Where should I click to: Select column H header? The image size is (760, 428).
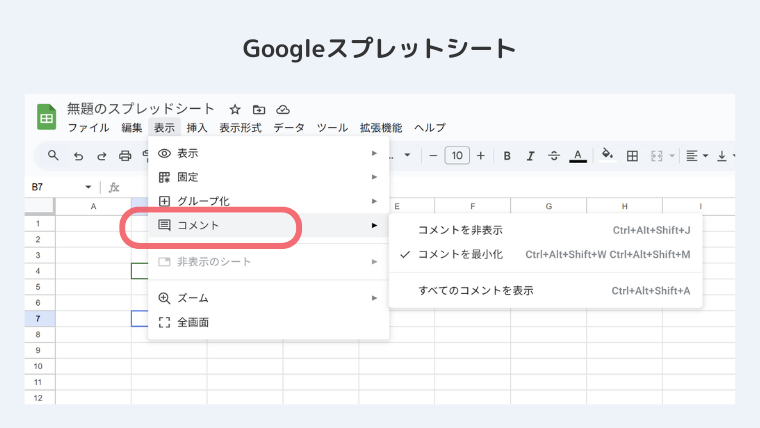coord(625,206)
